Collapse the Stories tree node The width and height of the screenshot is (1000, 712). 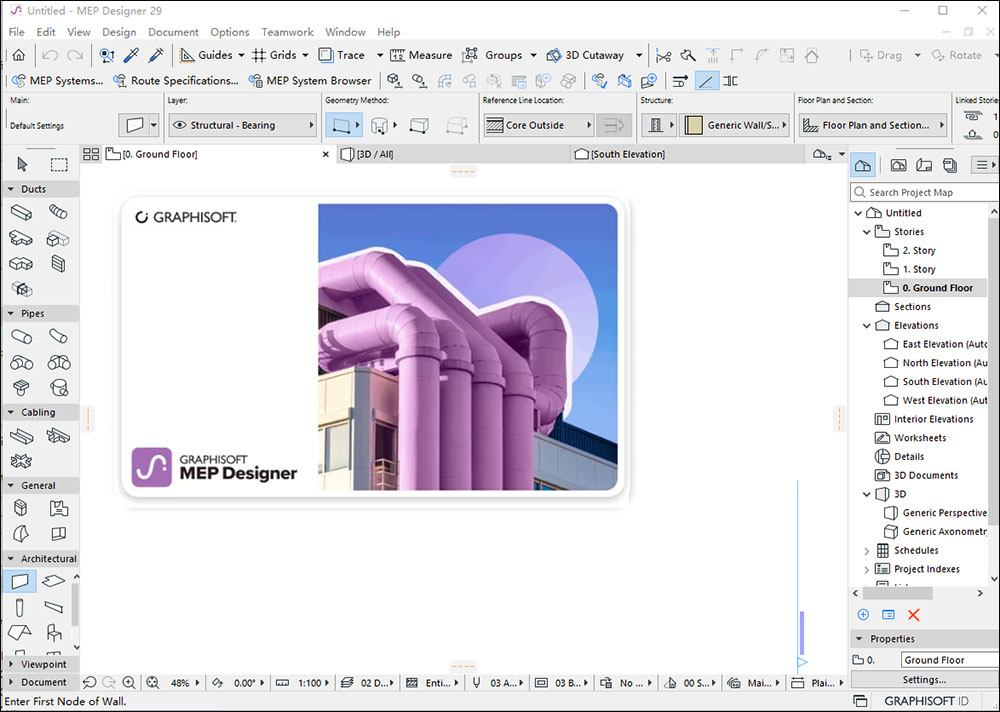(867, 232)
